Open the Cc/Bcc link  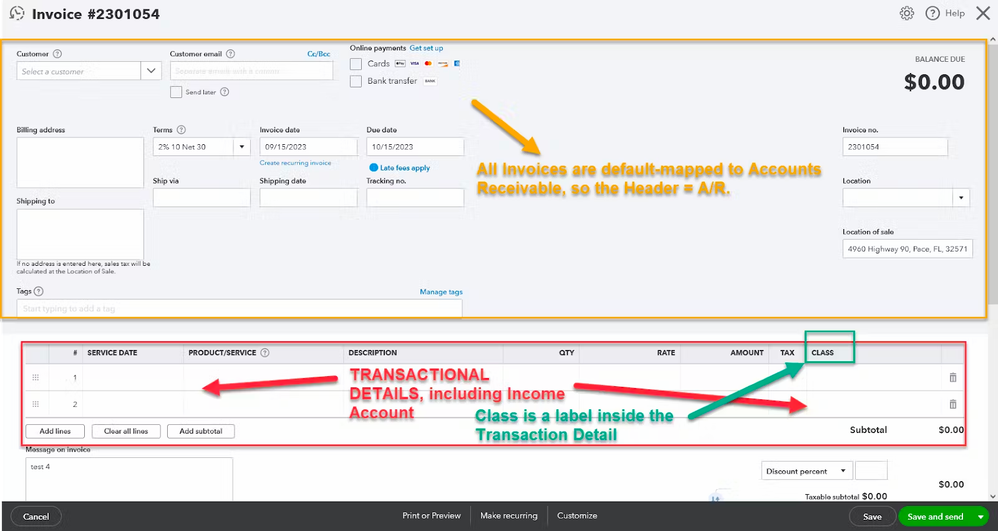[319, 54]
